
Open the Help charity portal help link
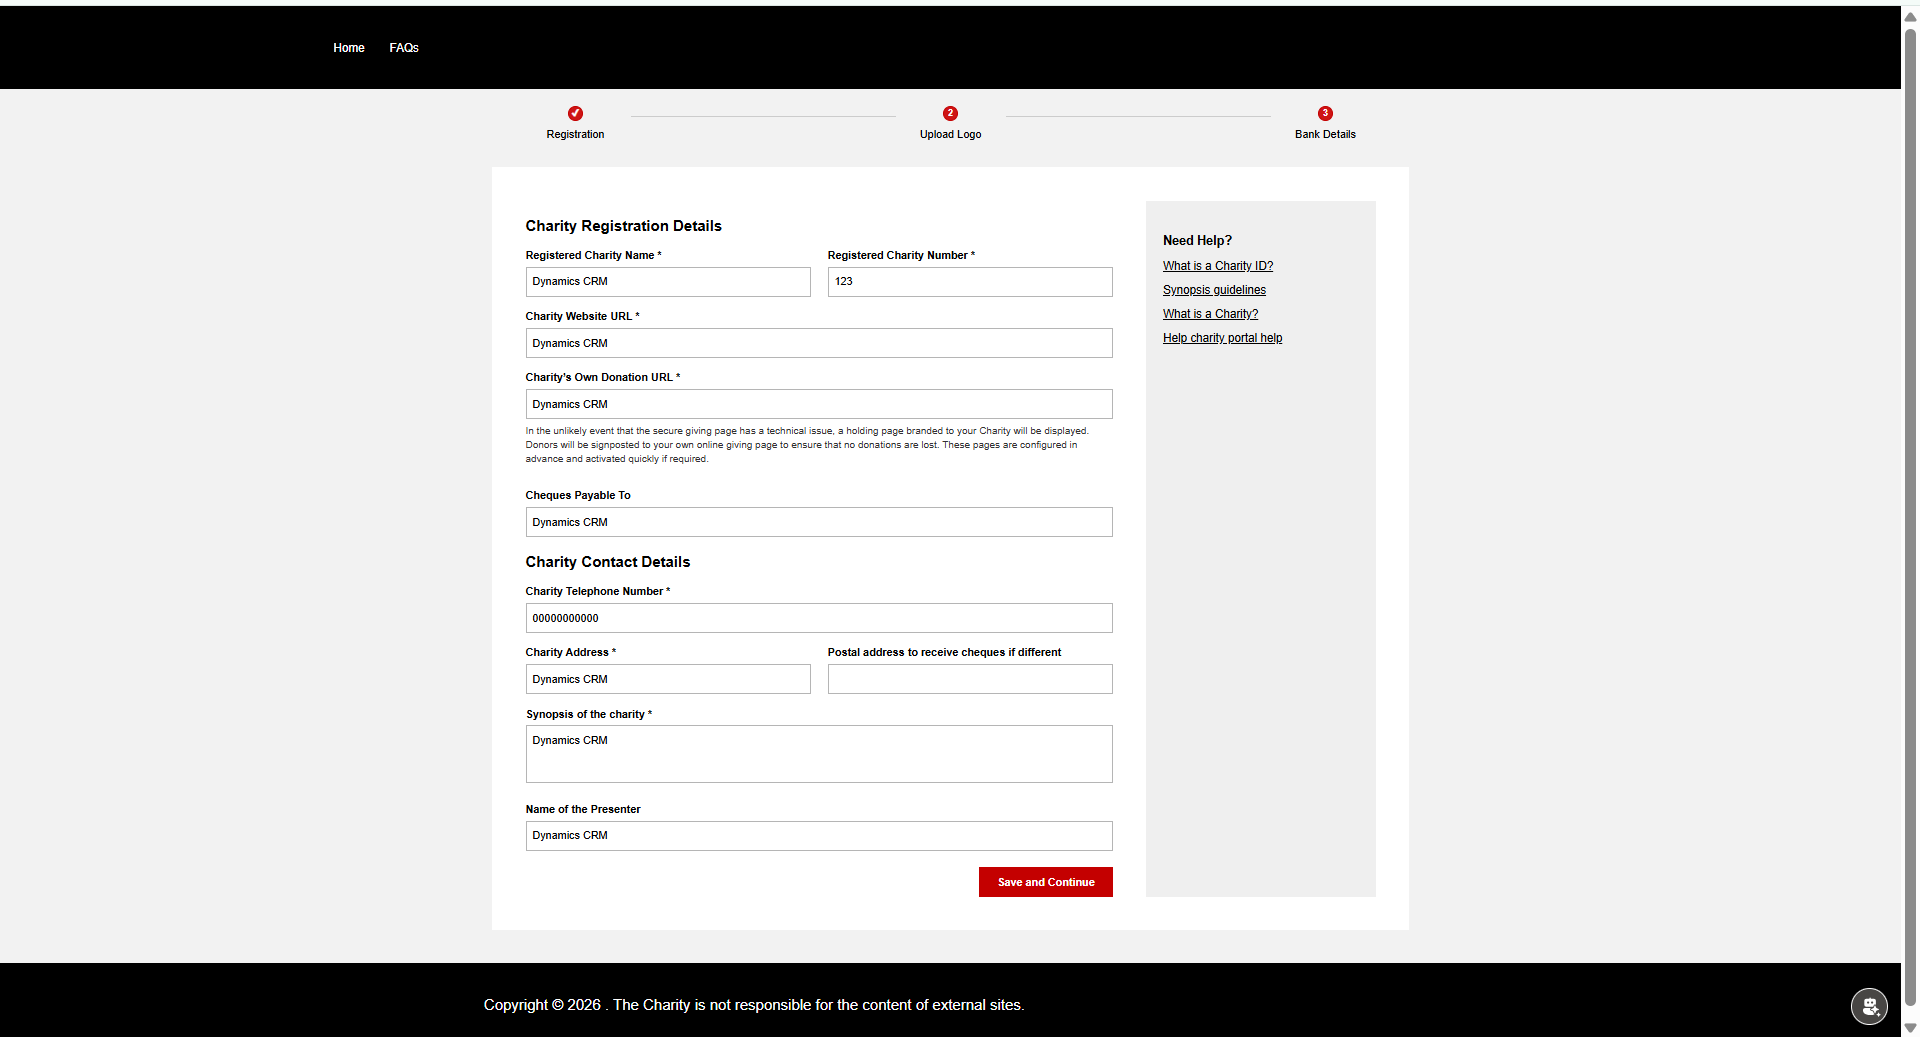pyautogui.click(x=1222, y=338)
